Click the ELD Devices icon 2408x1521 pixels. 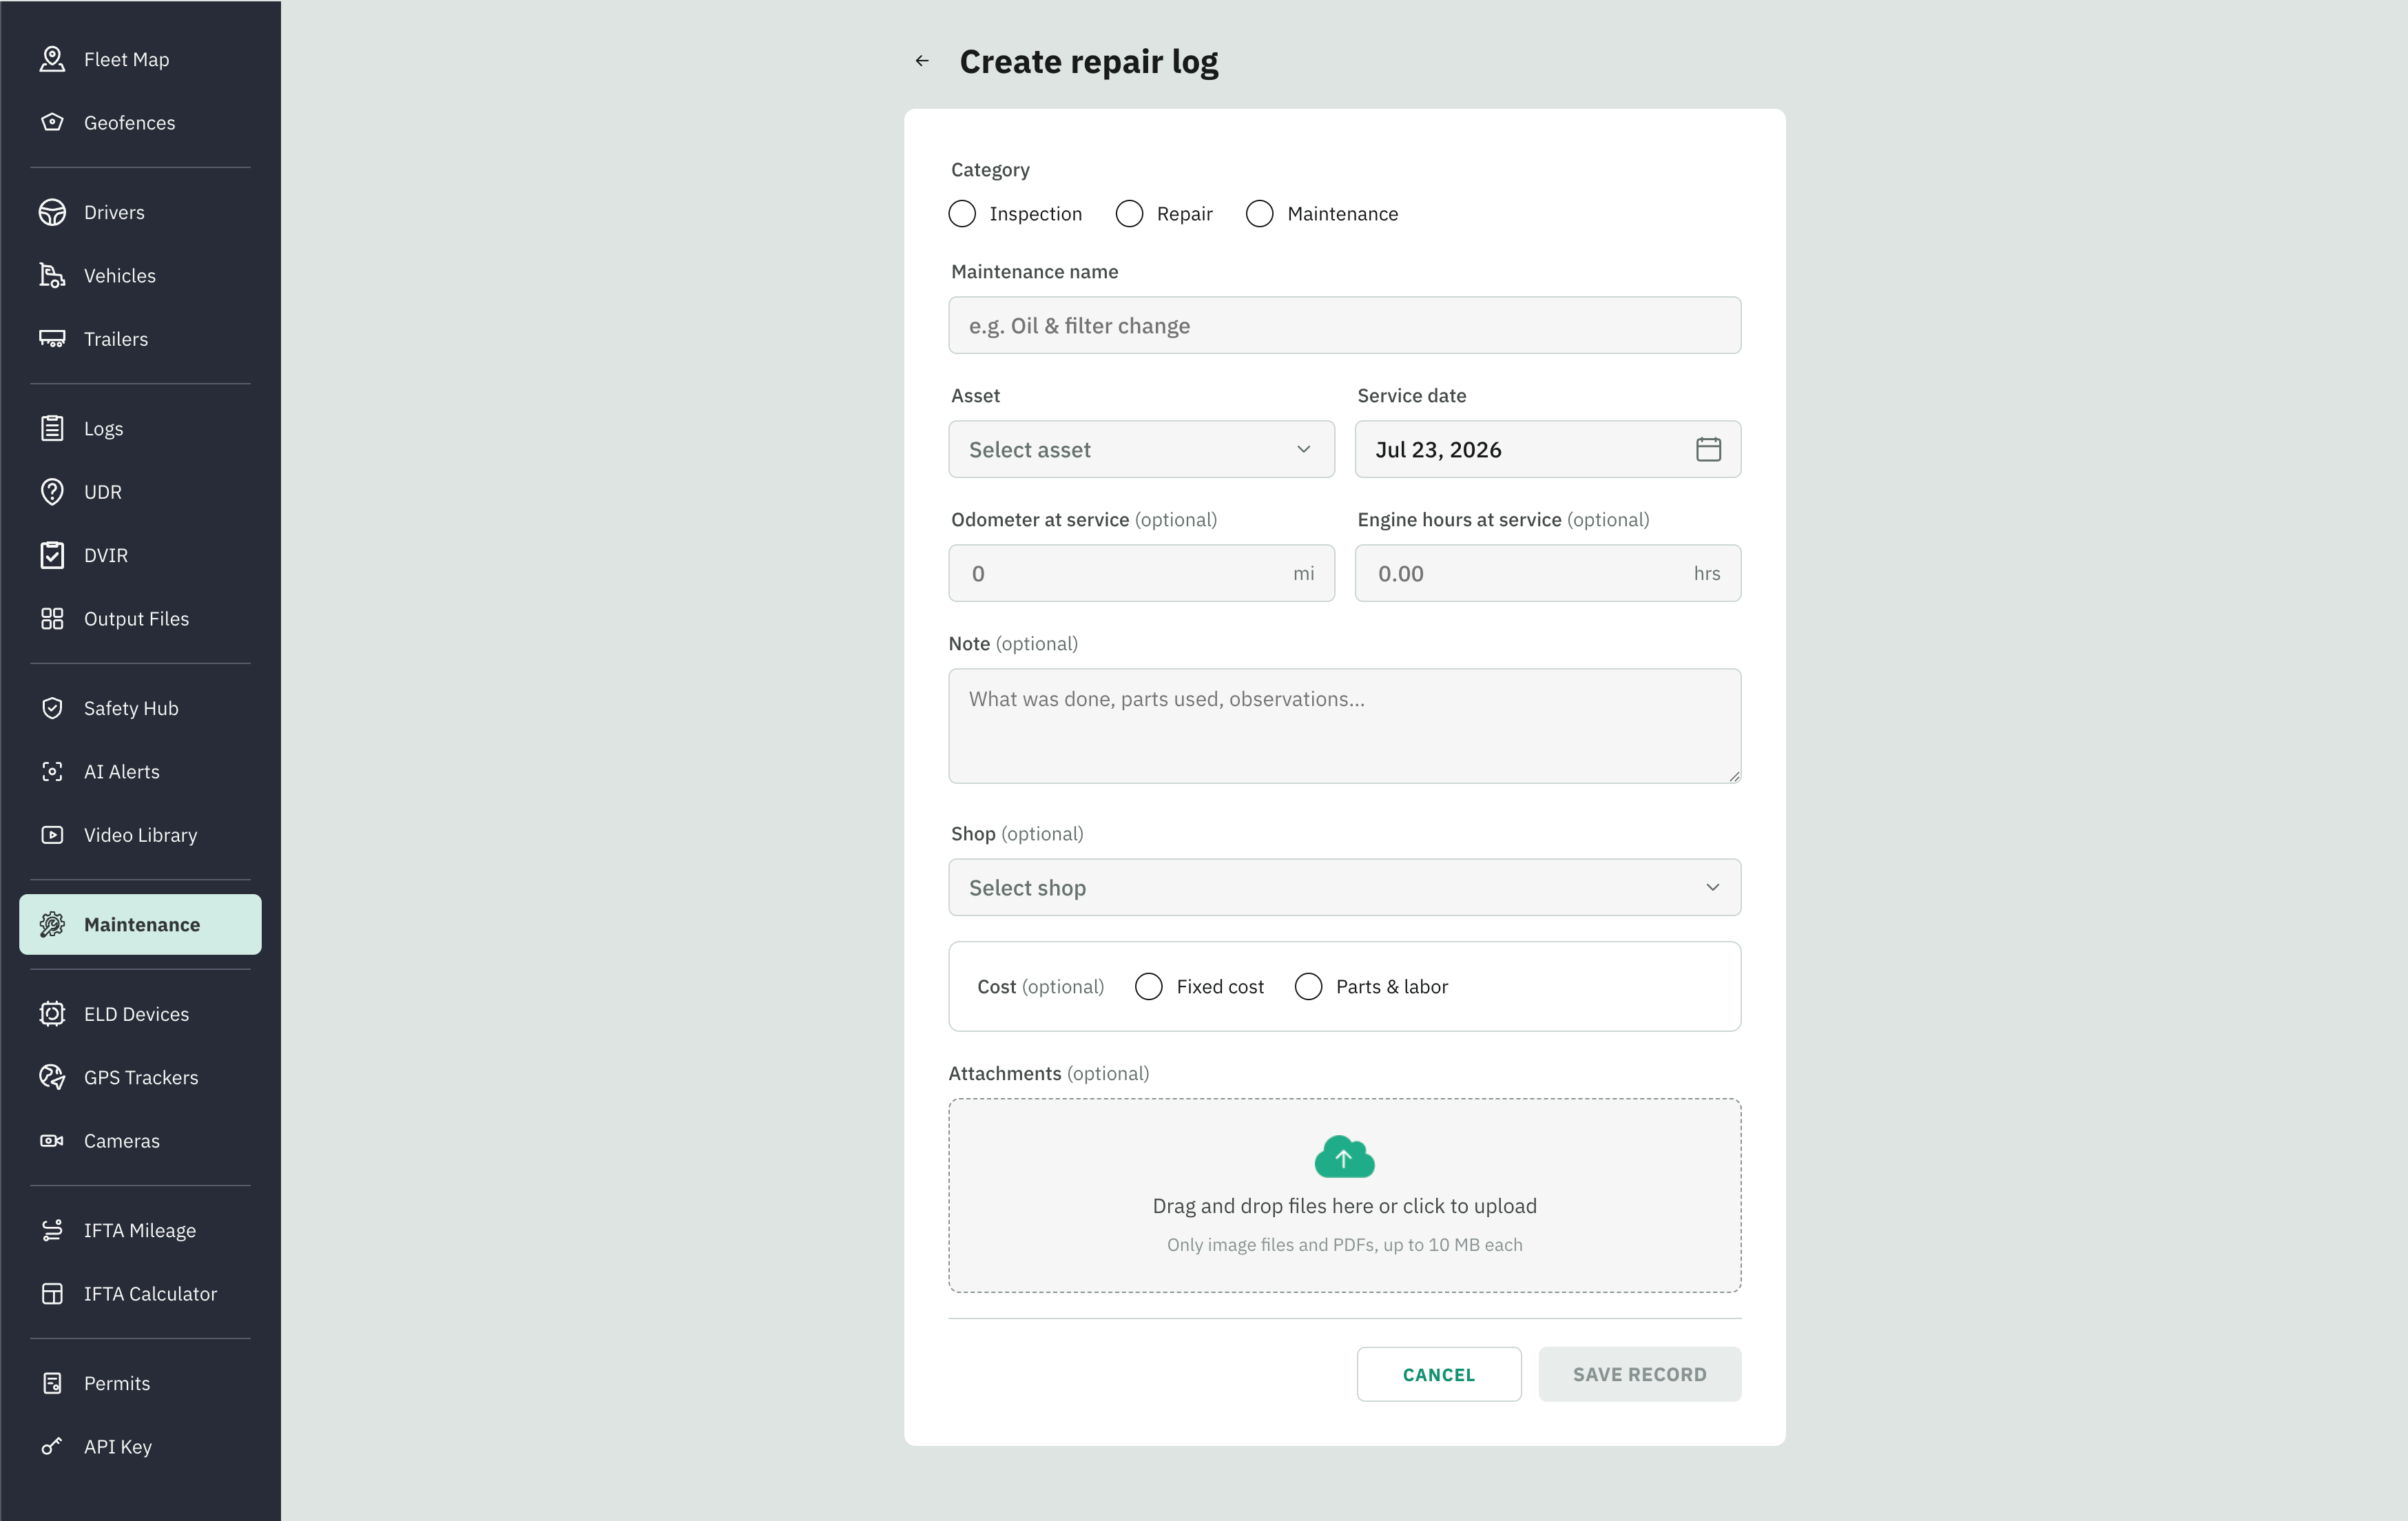[52, 1014]
